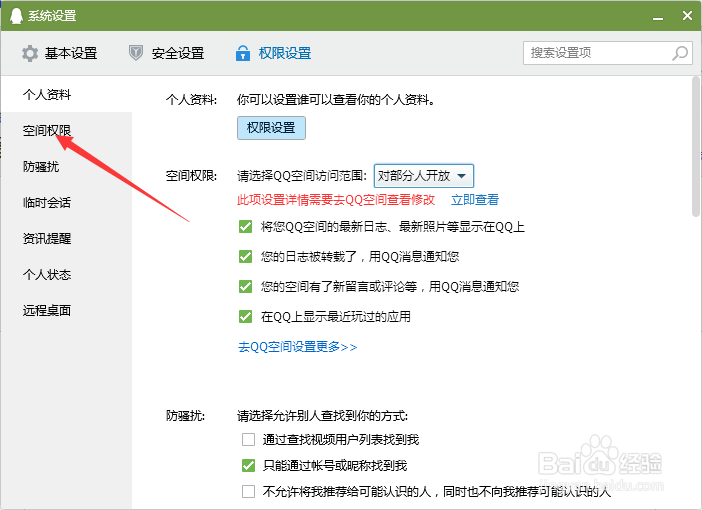Click the 系统设置 window title text
Image resolution: width=702 pixels, height=510 pixels.
52,16
